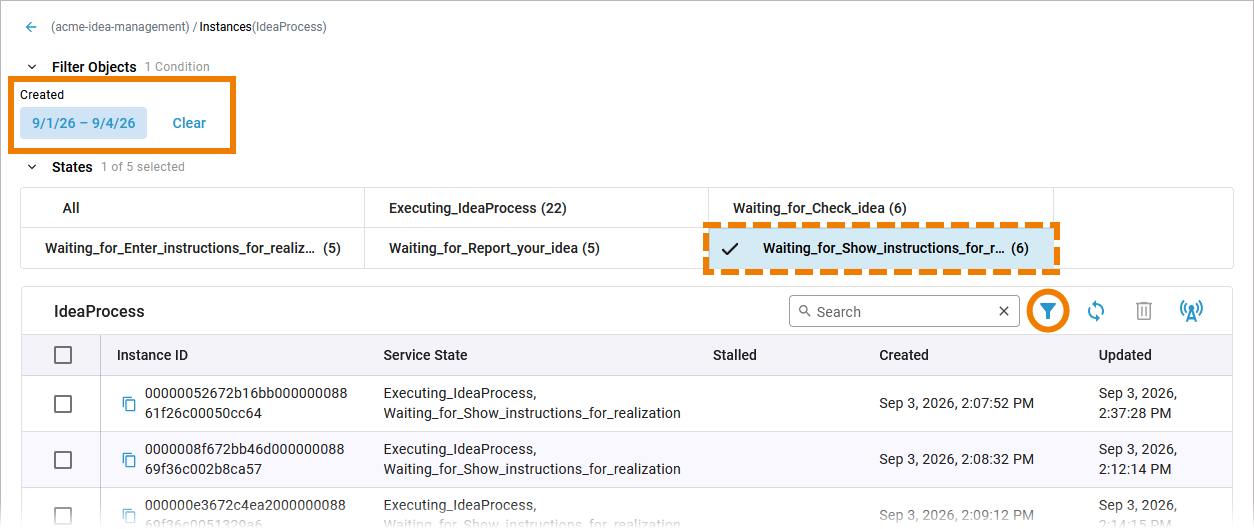The width and height of the screenshot is (1254, 529).
Task: Check the row for instance 00000052672b16bb
Action: pos(63,403)
